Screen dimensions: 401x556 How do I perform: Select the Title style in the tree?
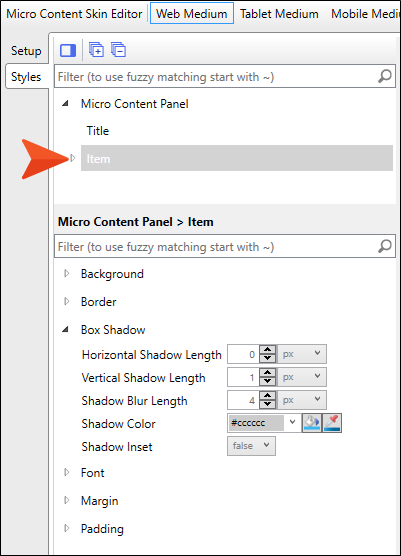[98, 131]
